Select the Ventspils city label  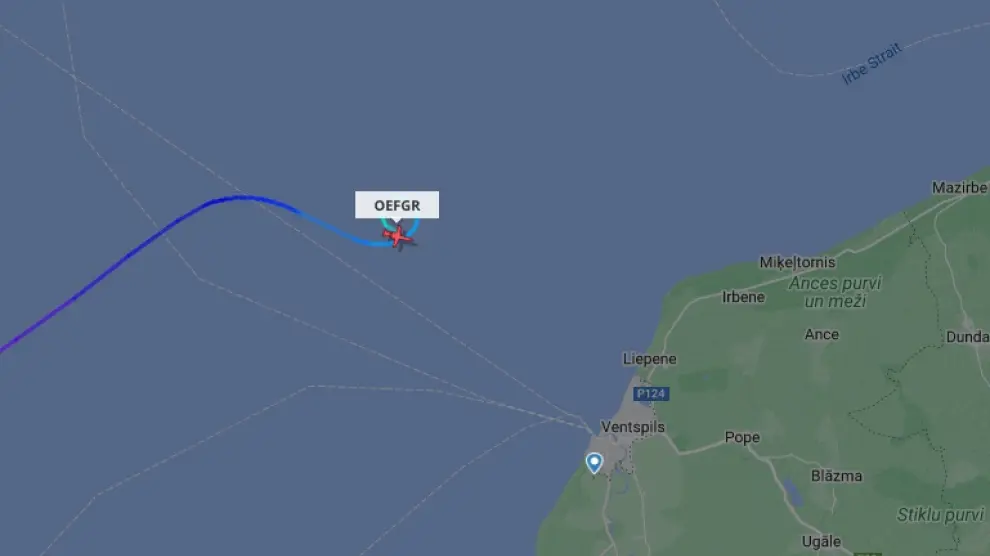point(633,427)
